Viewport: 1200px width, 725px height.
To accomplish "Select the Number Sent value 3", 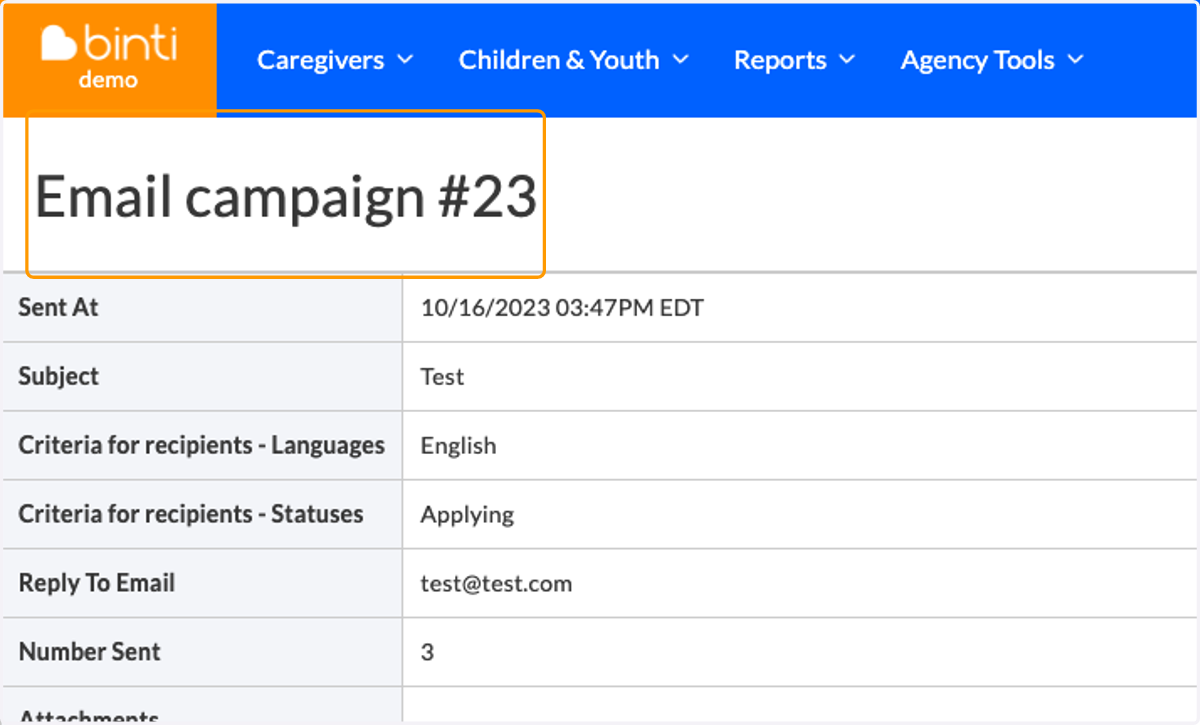I will tap(427, 653).
